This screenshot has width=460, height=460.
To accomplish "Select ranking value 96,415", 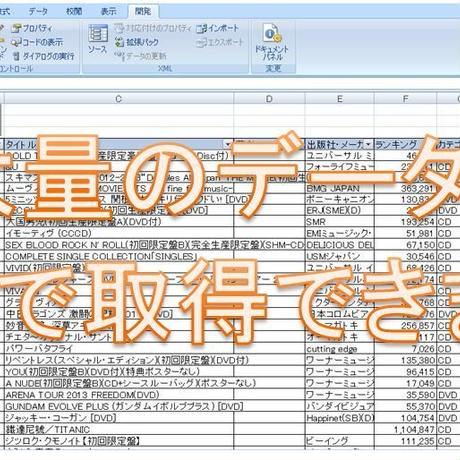I will point(405,372).
